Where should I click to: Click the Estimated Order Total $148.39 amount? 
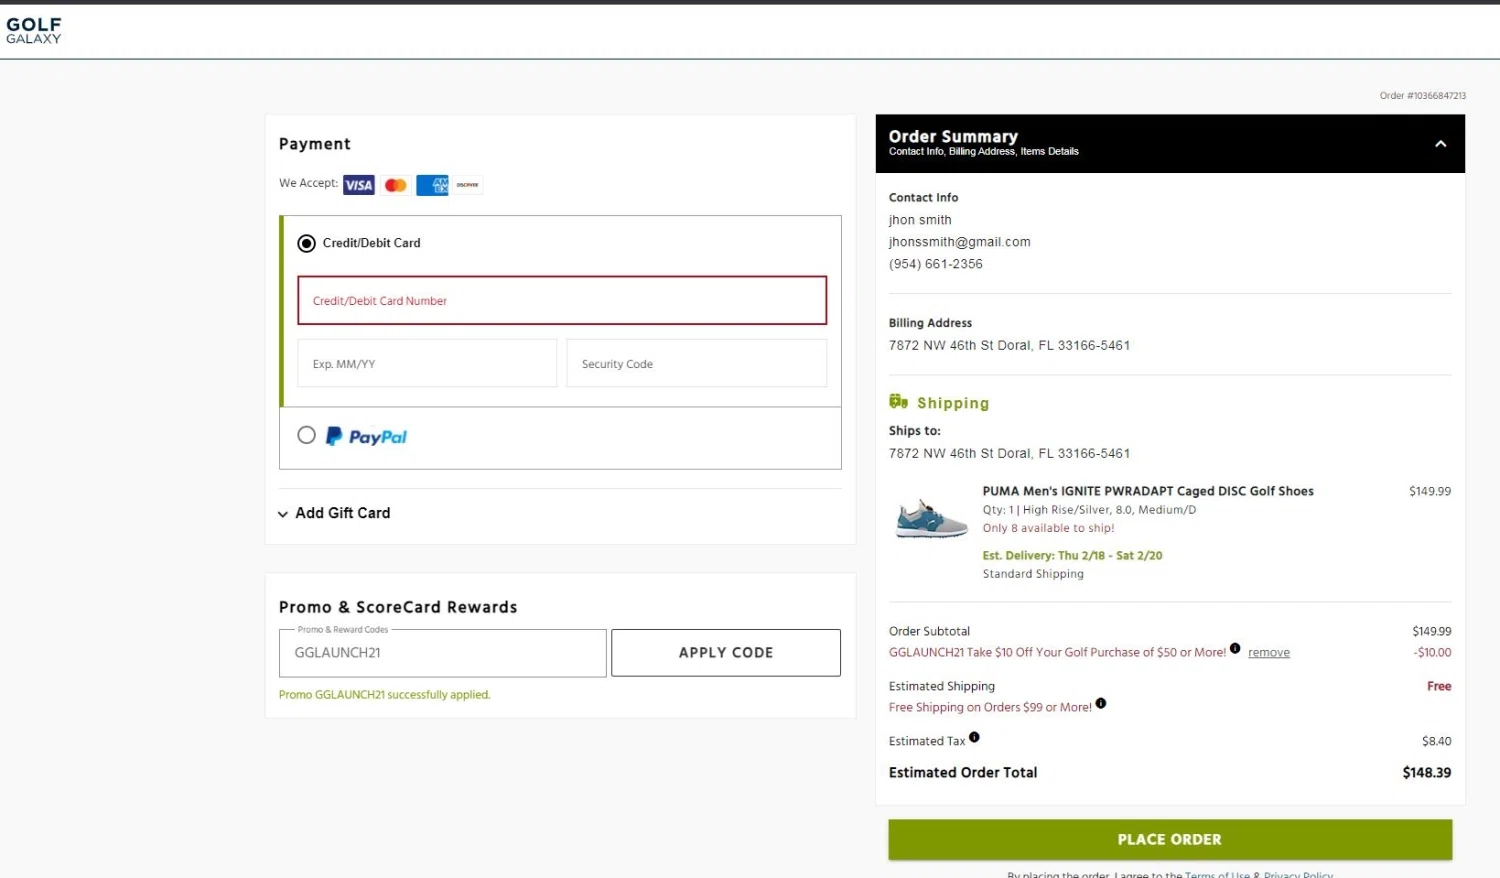[x=1427, y=772]
